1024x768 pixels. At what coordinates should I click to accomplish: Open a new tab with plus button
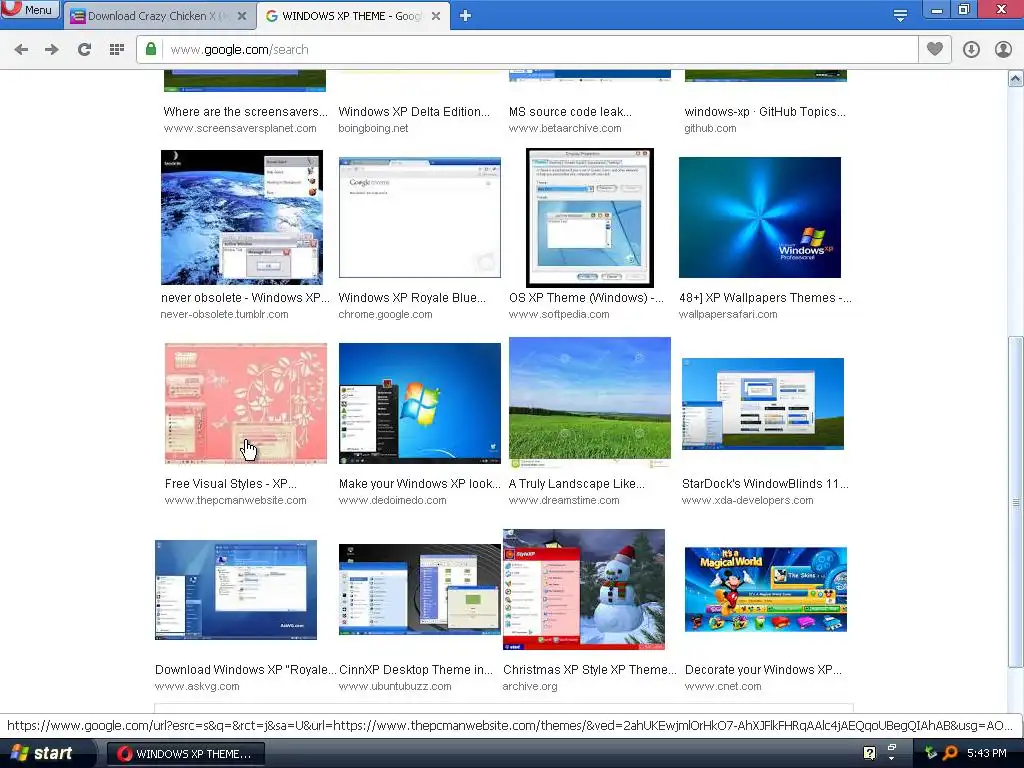pyautogui.click(x=465, y=16)
